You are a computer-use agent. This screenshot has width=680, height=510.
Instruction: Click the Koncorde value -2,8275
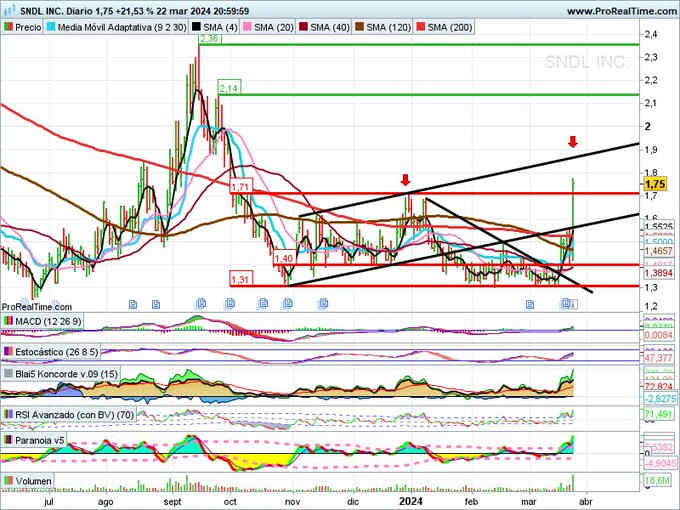coord(658,399)
